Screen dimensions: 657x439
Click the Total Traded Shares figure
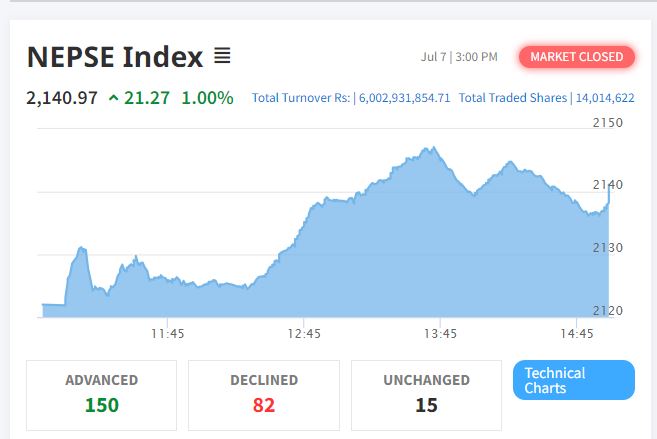tap(546, 98)
